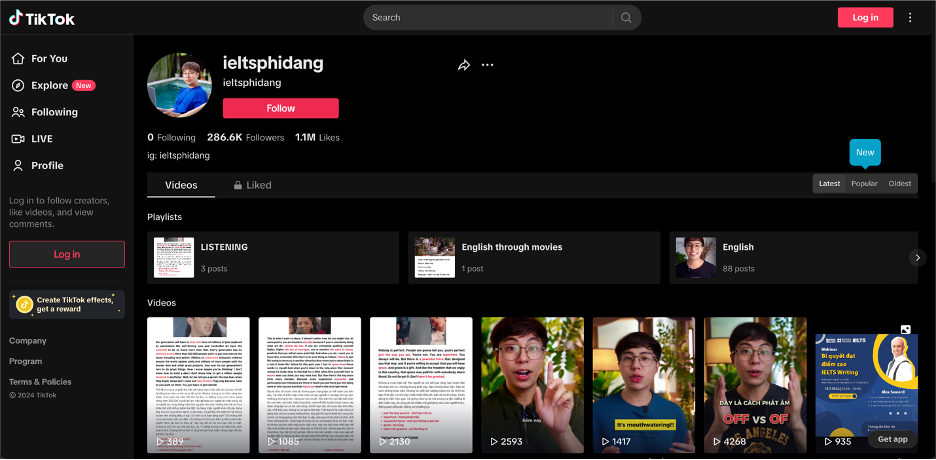Viewport: 936px width, 460px height.
Task: Click the ieltsphidang username heading
Action: tap(273, 63)
